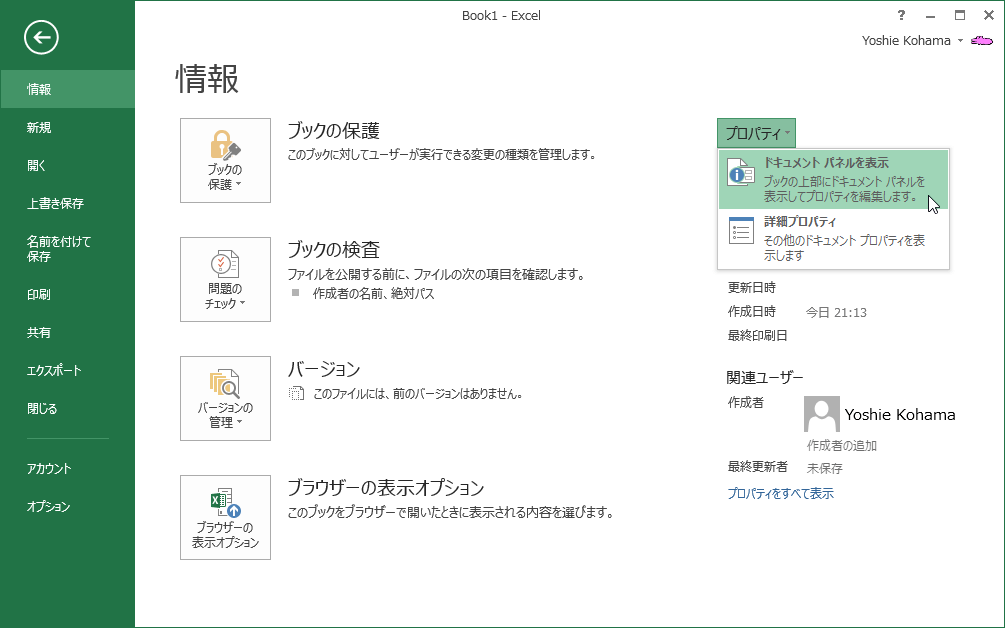This screenshot has width=1005, height=628.
Task: Open the Yoshie Kohama account dropdown arrow
Action: point(960,40)
